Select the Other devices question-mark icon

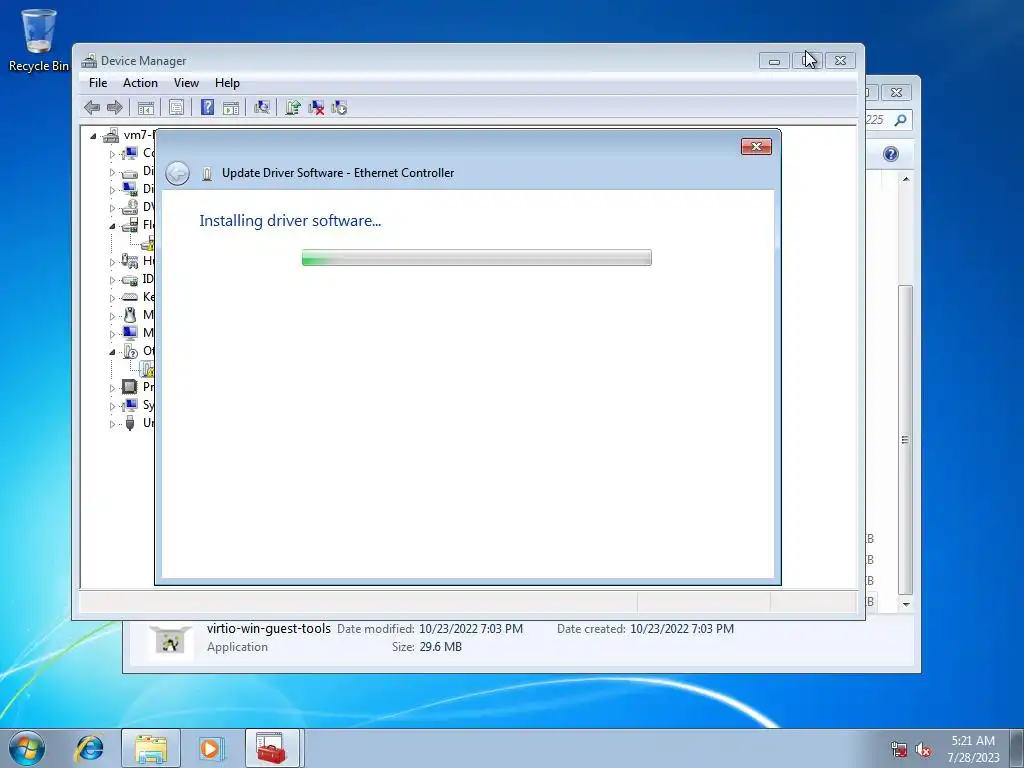point(130,351)
